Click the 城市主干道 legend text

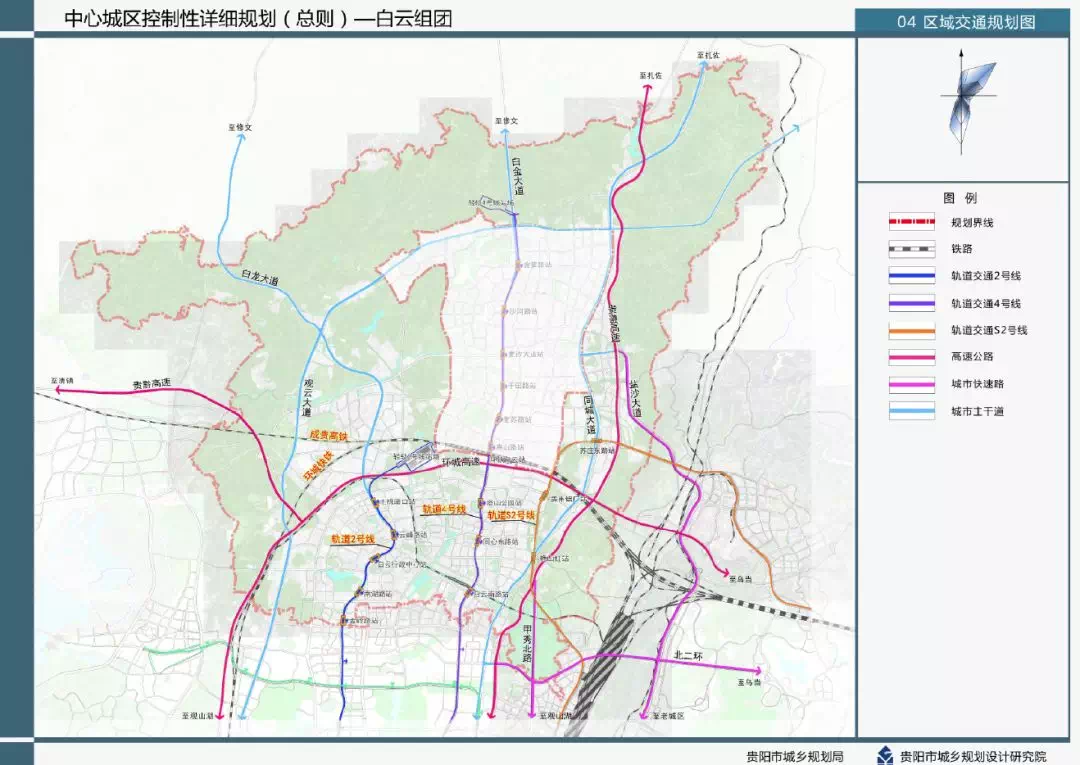pyautogui.click(x=977, y=411)
